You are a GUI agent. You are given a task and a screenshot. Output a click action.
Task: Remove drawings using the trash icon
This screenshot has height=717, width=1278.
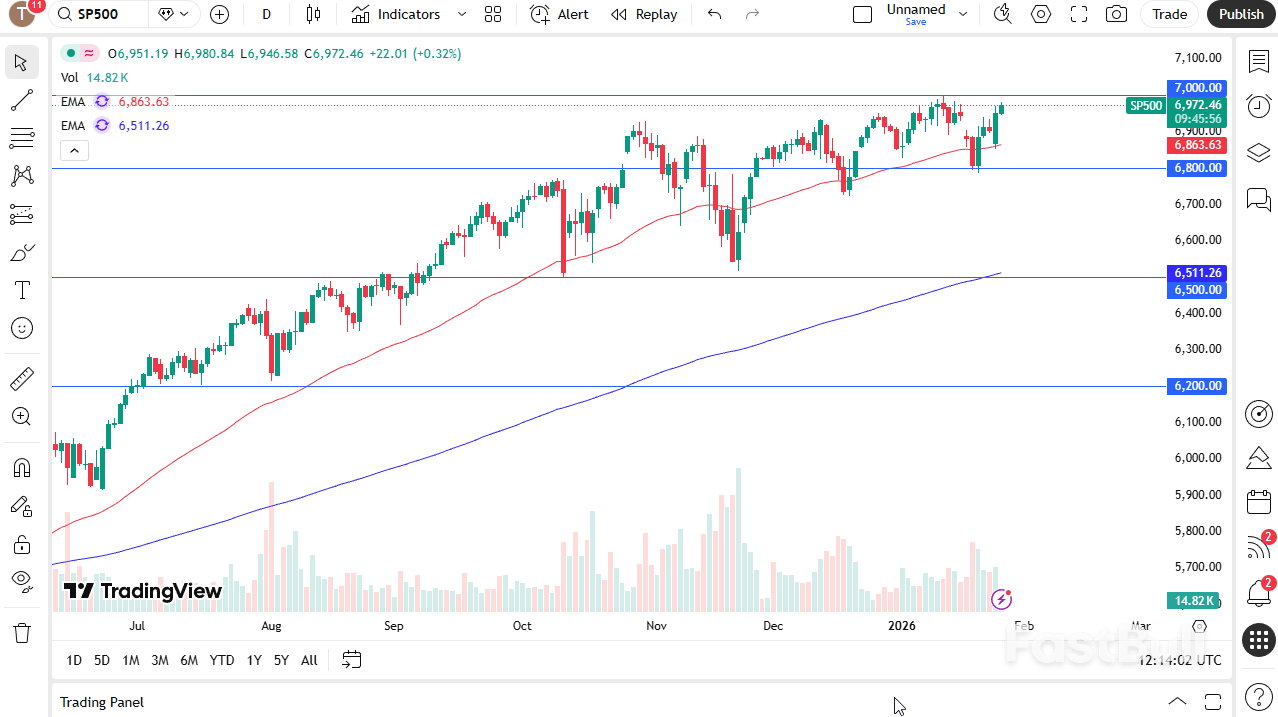[x=21, y=632]
